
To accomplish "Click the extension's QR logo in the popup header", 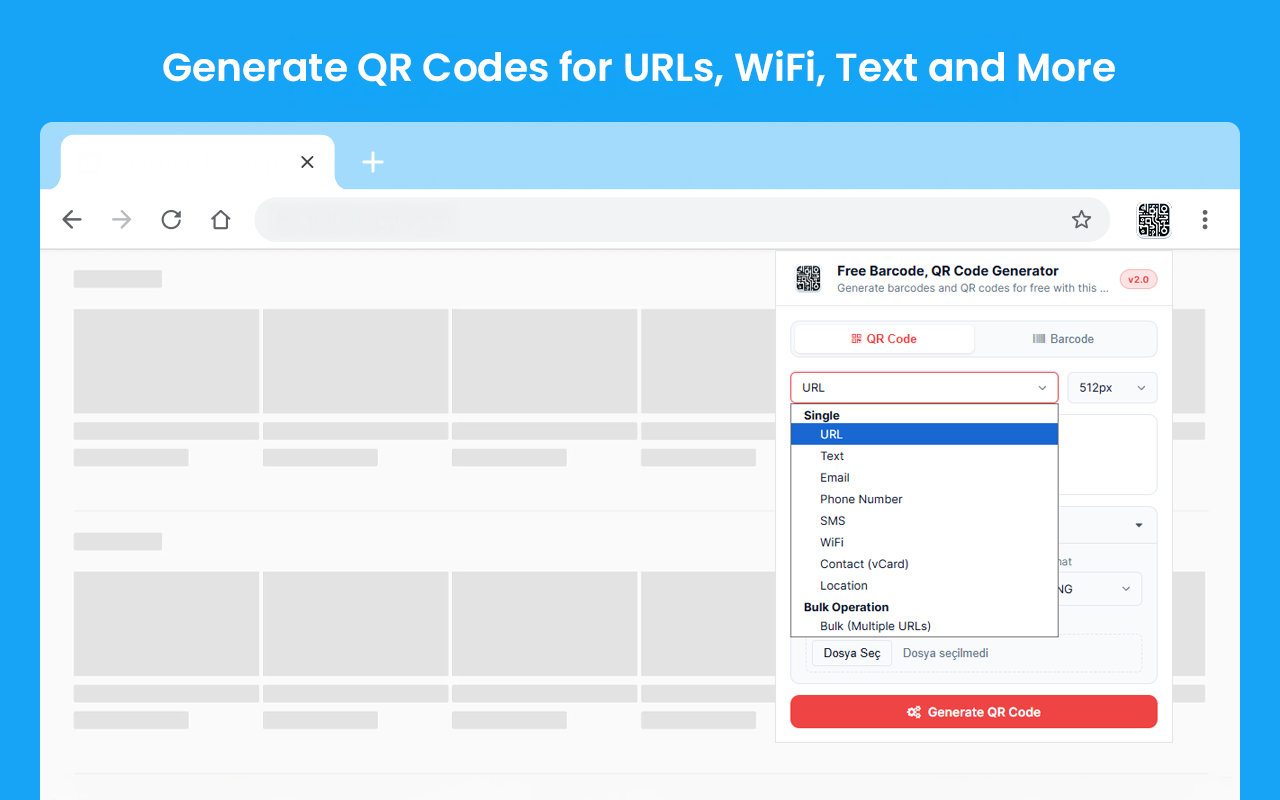I will point(808,279).
